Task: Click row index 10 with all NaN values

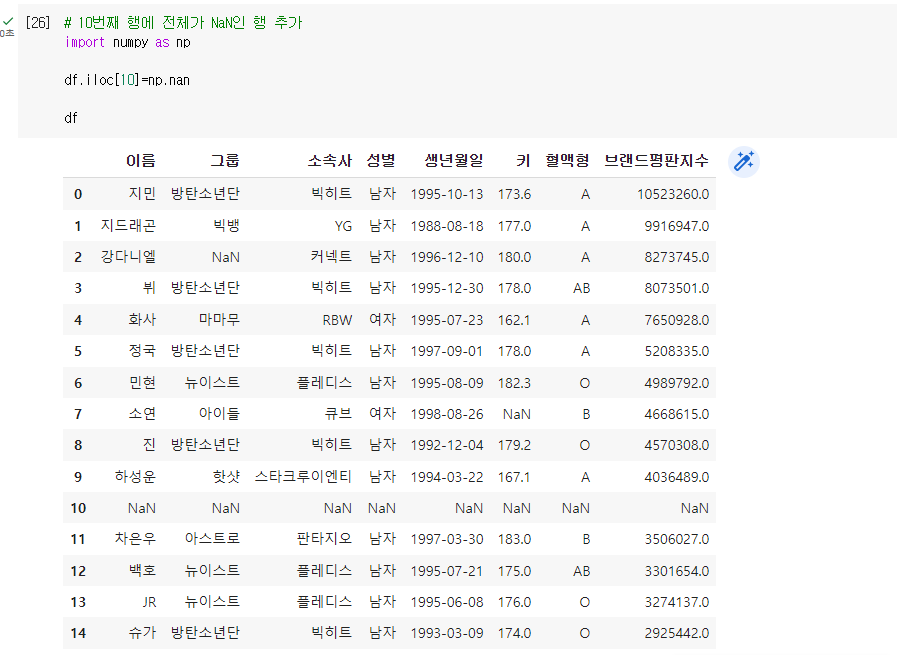Action: point(78,508)
